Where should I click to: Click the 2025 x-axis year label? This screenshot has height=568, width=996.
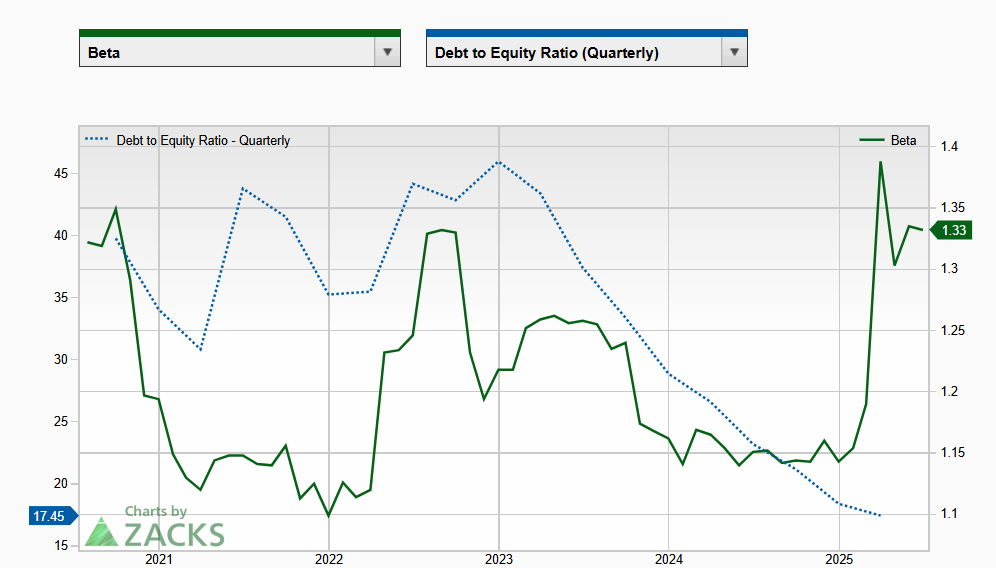pos(839,559)
